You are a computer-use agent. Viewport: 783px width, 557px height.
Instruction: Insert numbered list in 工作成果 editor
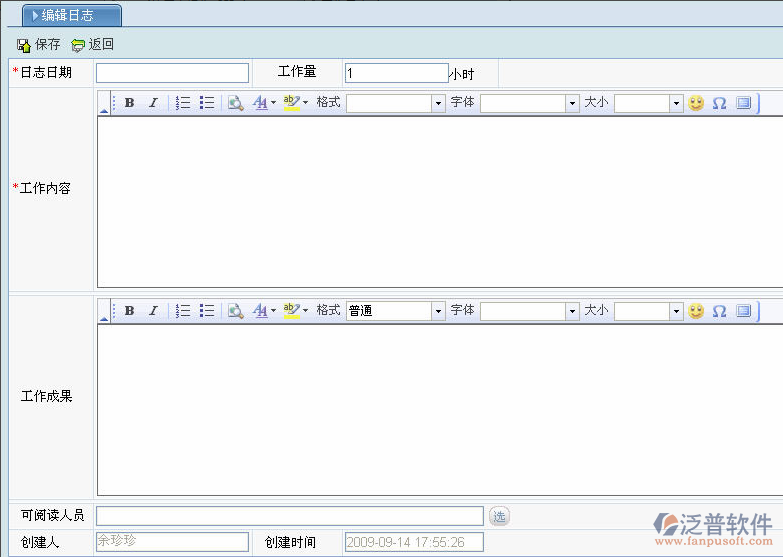pos(183,311)
